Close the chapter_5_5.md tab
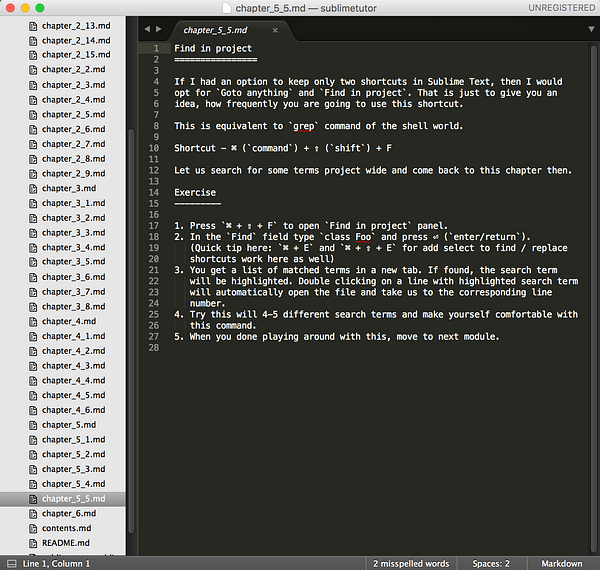Image resolution: width=600 pixels, height=570 pixels. click(x=275, y=30)
